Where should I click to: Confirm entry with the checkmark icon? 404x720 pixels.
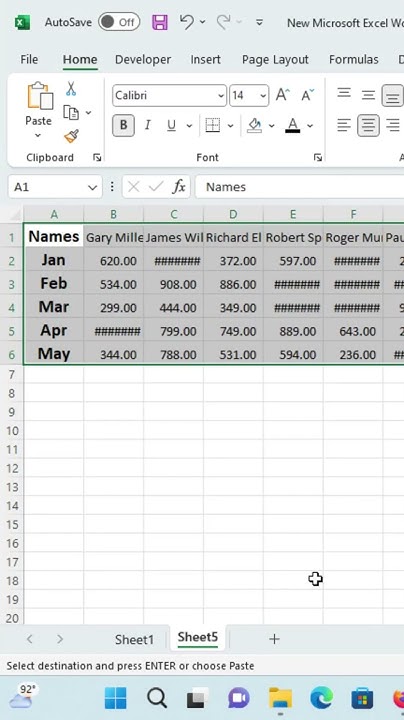[156, 187]
